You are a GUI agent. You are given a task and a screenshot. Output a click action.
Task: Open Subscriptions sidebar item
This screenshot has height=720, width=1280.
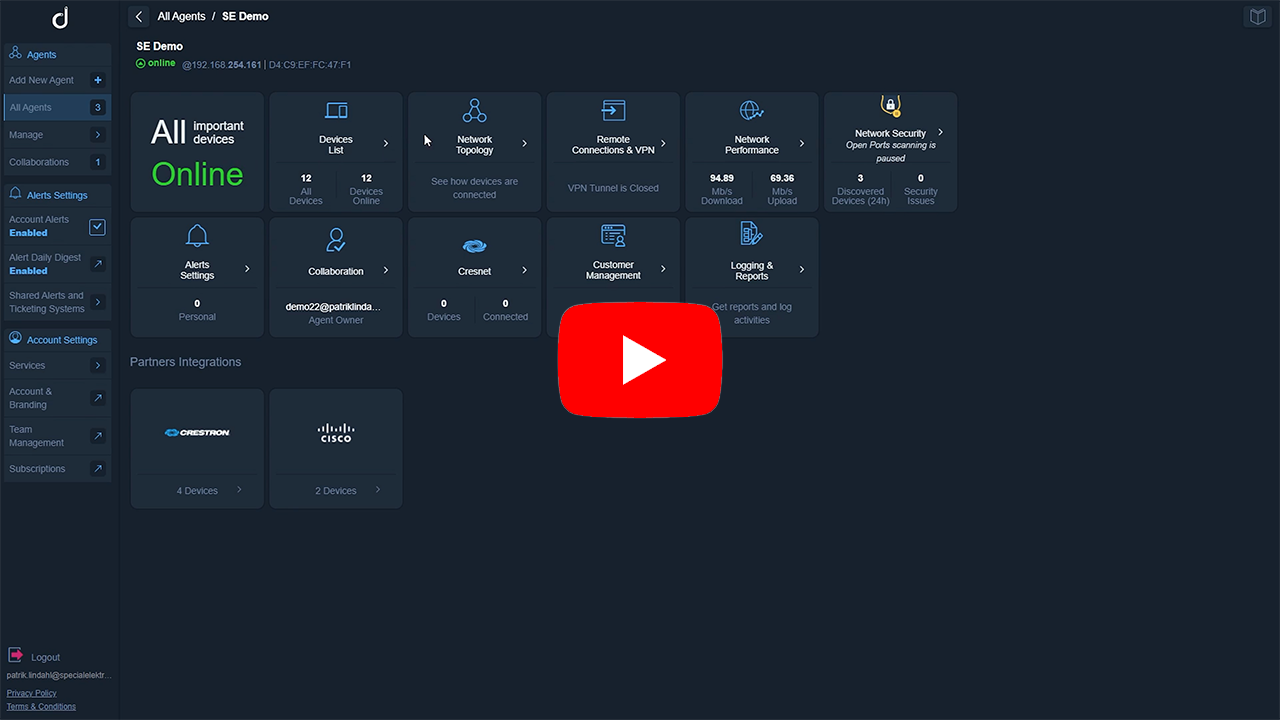click(57, 468)
